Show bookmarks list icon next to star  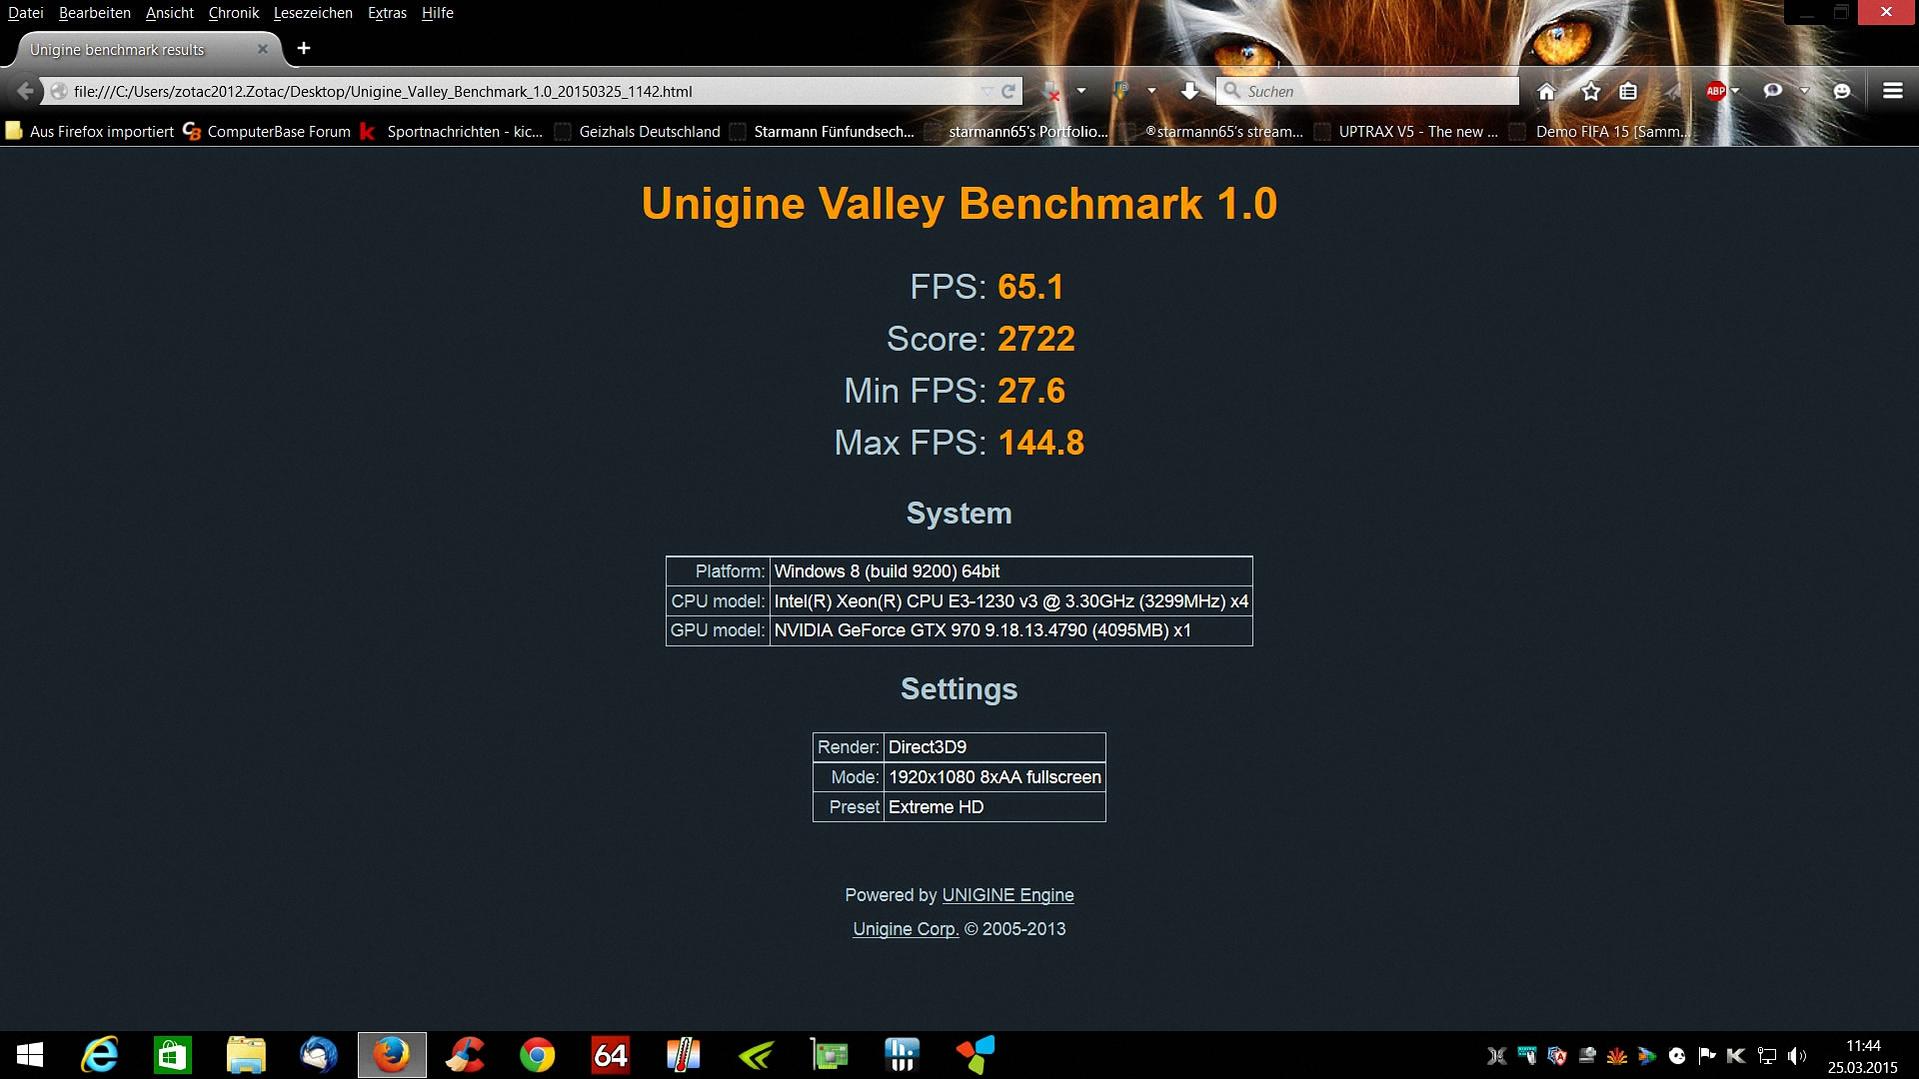pos(1628,91)
